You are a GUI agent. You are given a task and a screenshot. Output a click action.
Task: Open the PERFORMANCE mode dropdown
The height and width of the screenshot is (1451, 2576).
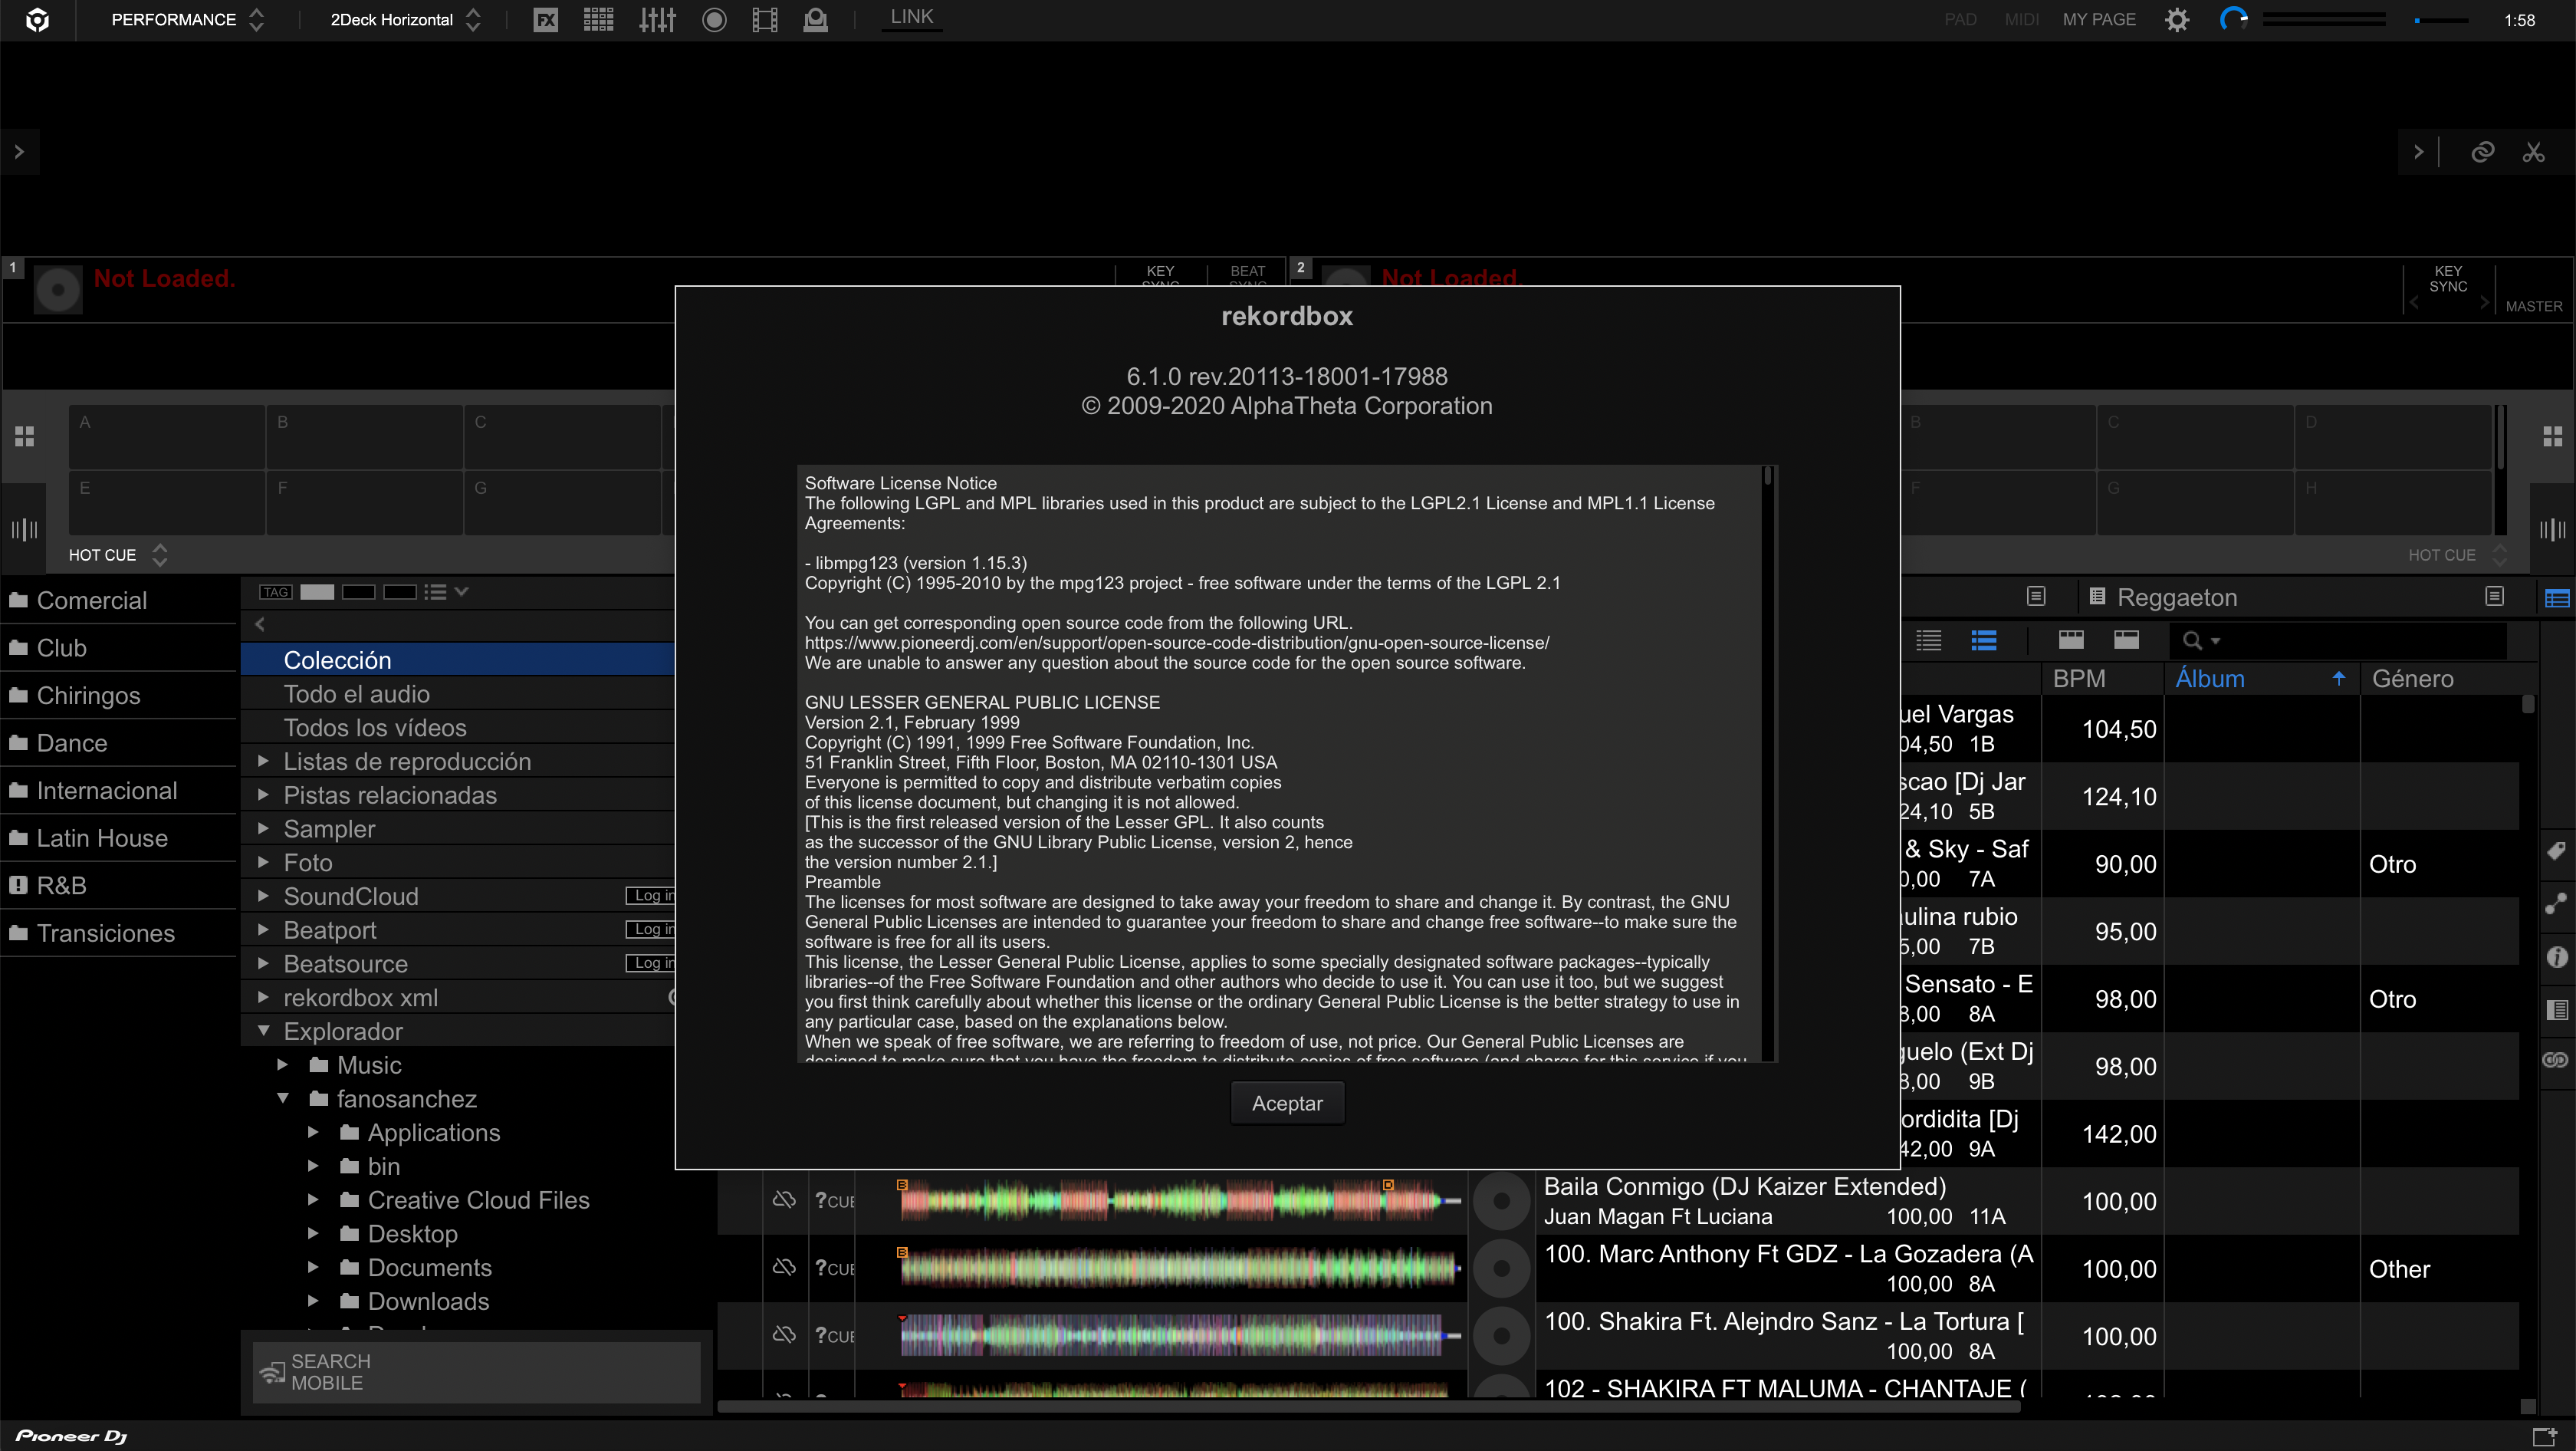(x=187, y=20)
